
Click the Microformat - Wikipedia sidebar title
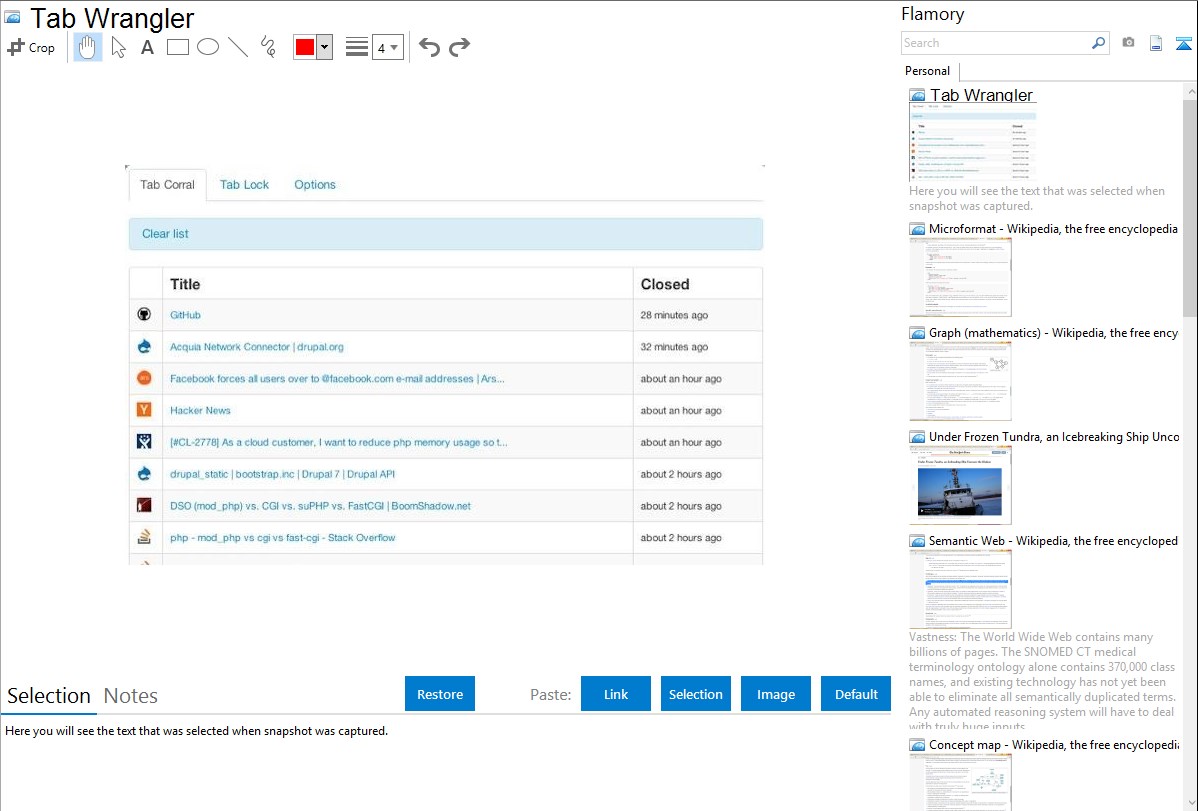tap(1053, 229)
